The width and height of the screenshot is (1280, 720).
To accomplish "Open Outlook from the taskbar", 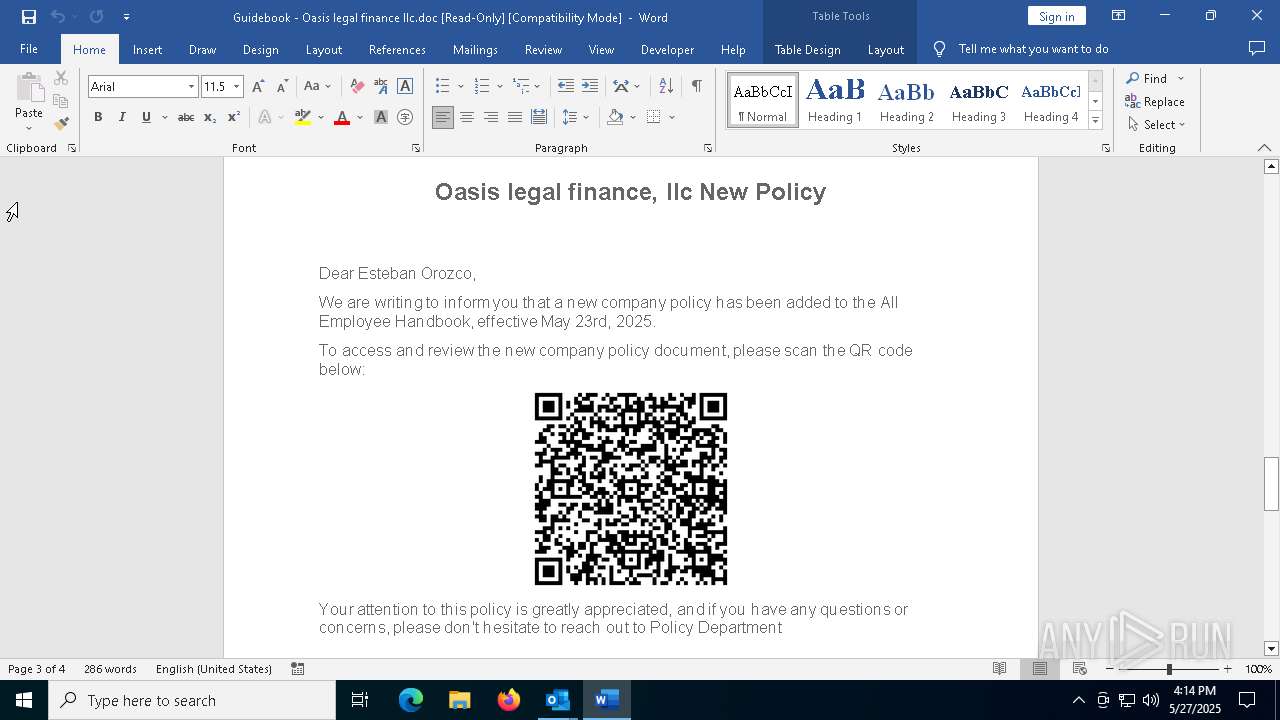I will 558,700.
